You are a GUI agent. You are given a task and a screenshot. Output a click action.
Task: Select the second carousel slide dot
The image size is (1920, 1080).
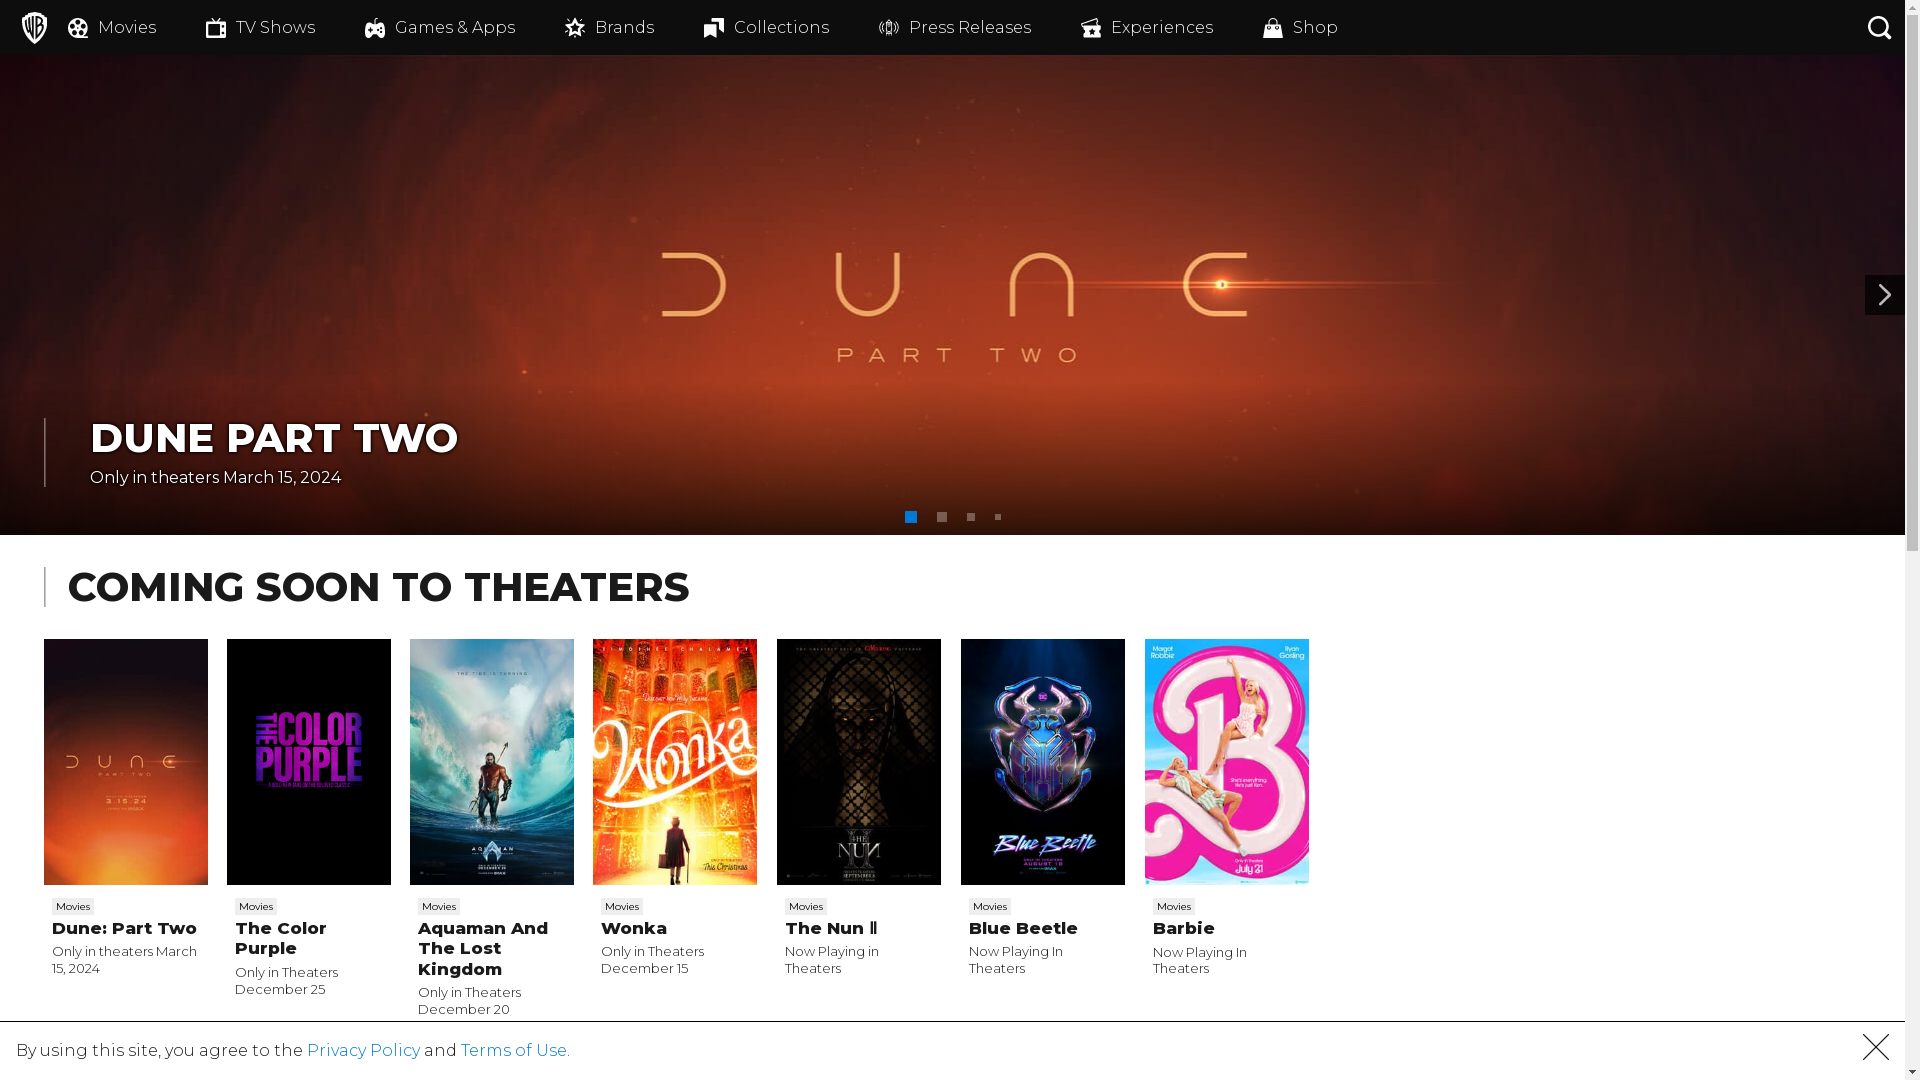point(942,517)
